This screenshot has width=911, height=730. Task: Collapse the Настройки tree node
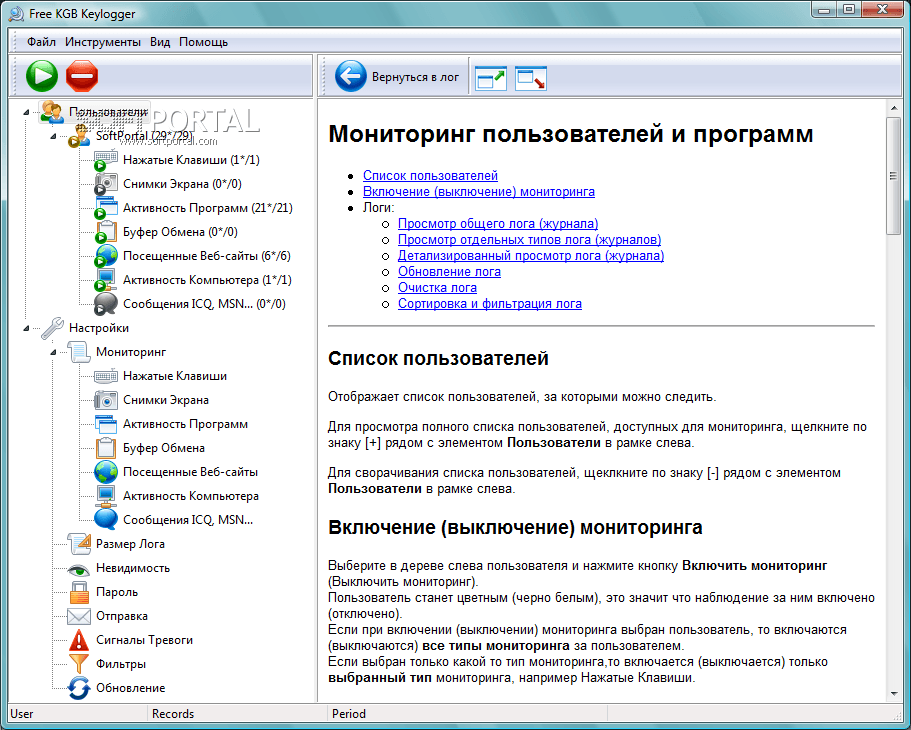(26, 328)
